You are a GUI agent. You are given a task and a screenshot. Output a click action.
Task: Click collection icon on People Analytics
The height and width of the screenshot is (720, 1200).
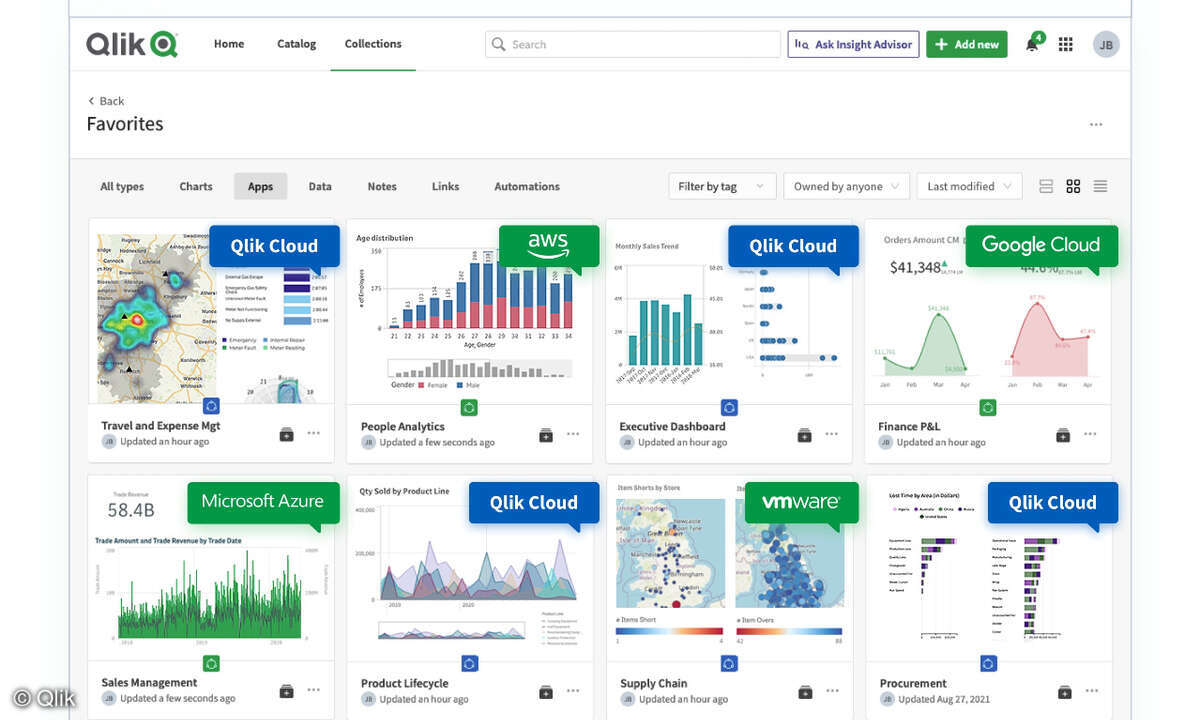coord(545,434)
